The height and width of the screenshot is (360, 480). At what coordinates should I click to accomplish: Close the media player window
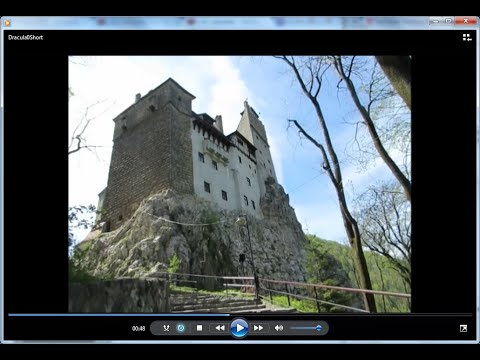coord(466,21)
